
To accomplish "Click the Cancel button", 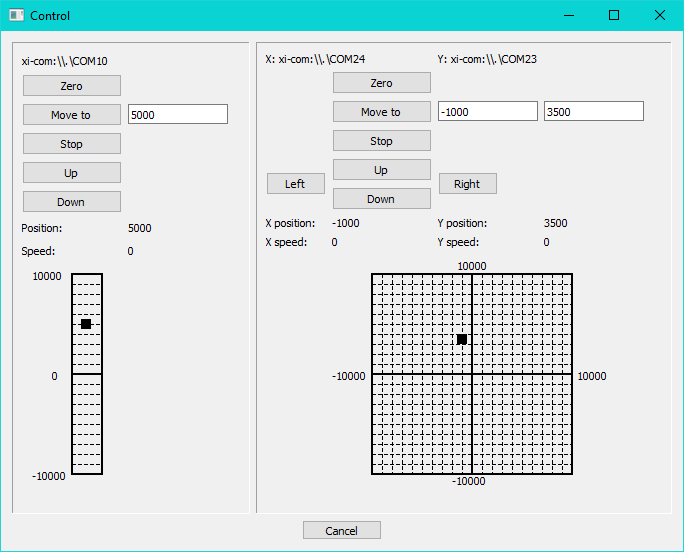I will tap(341, 531).
